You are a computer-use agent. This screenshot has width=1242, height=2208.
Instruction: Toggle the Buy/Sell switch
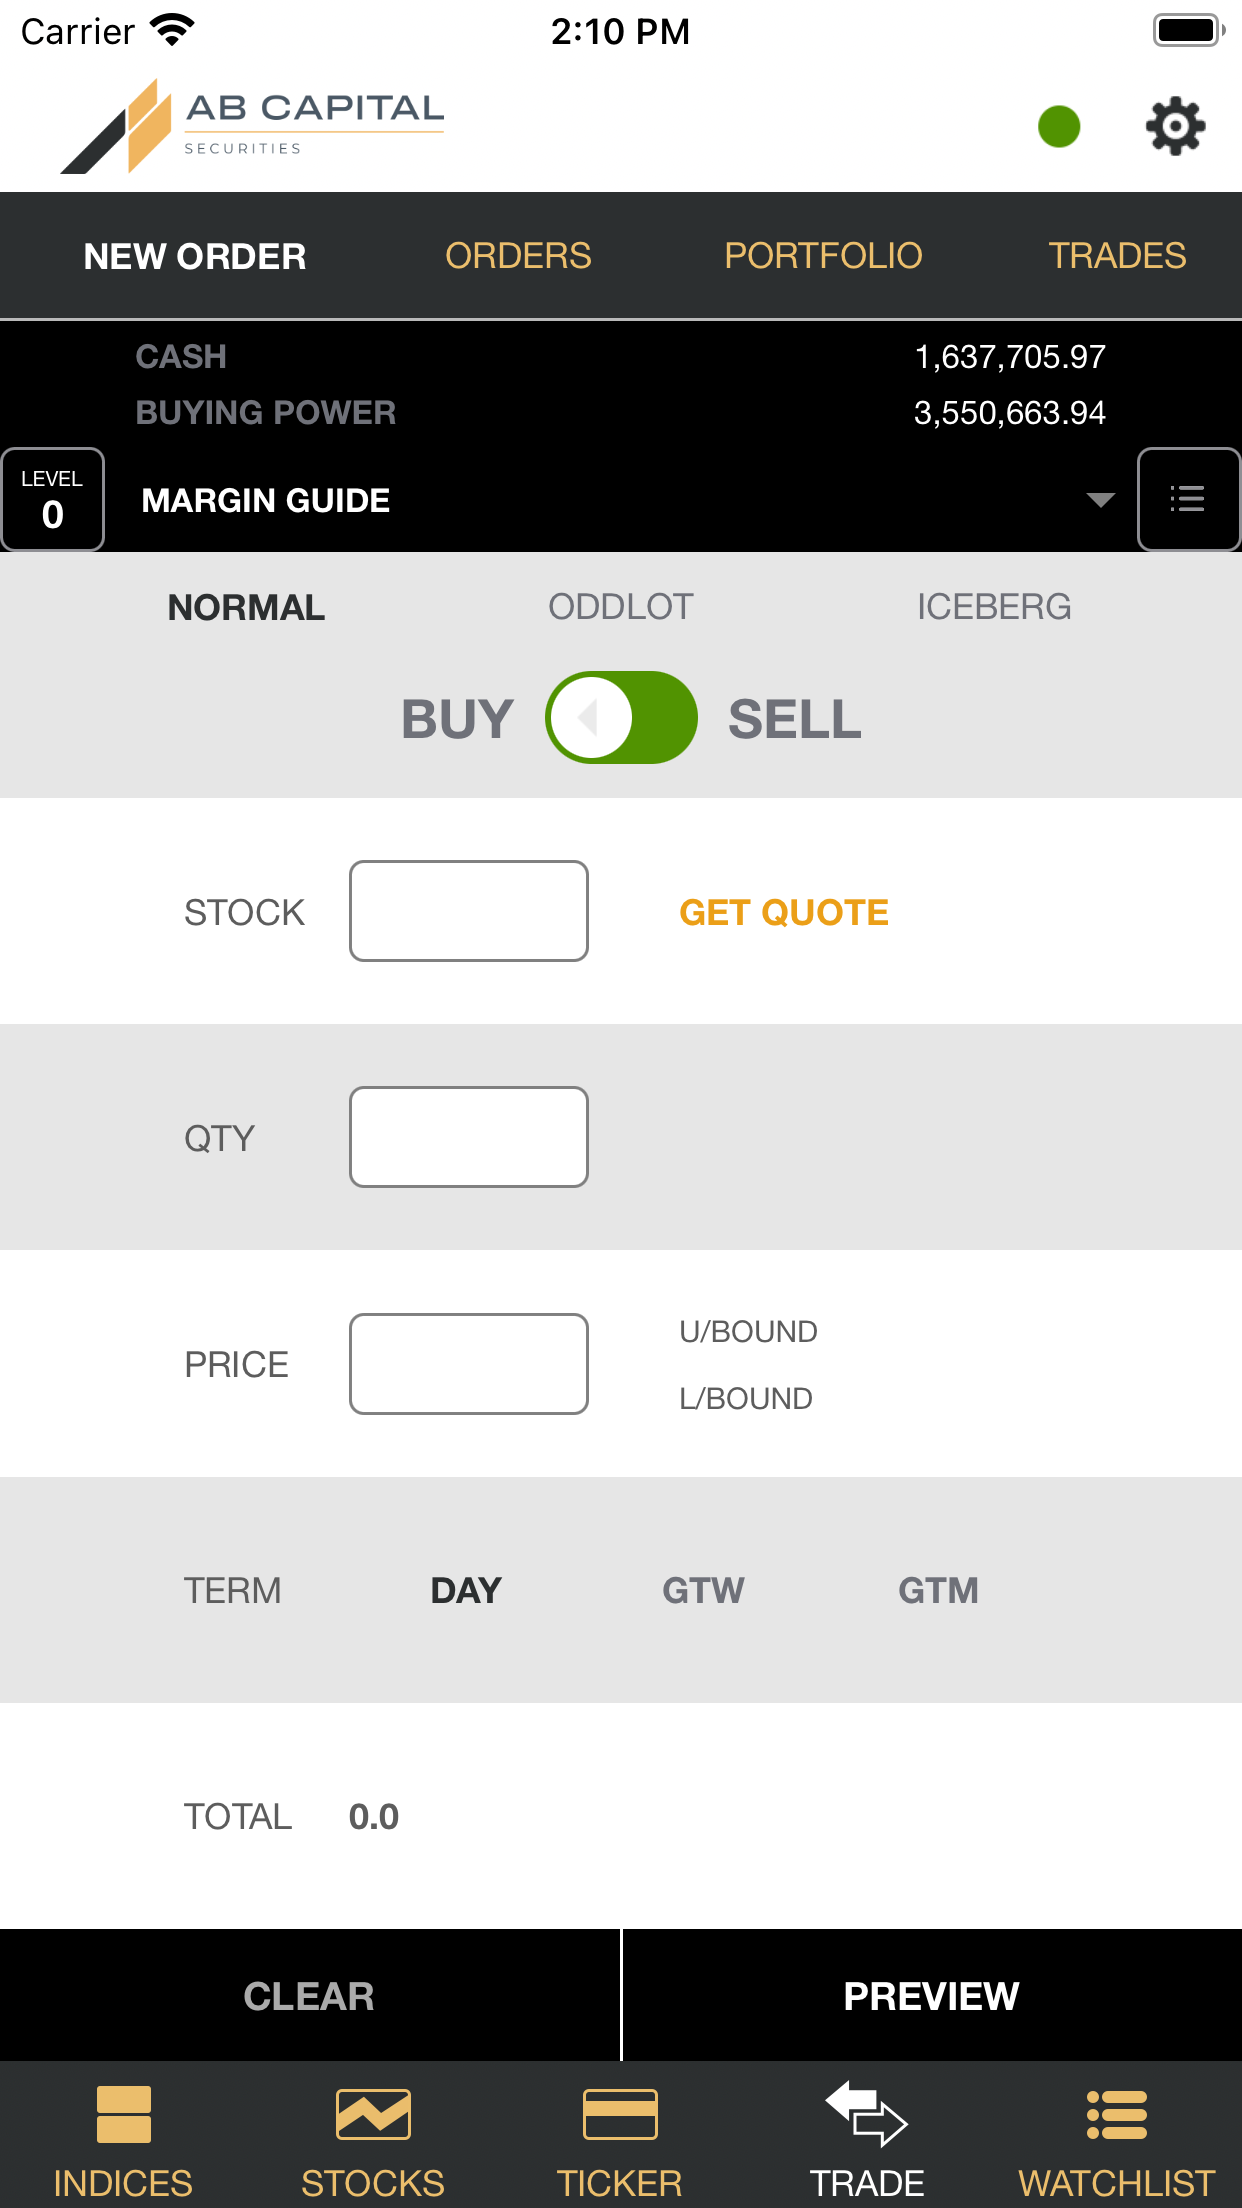(621, 718)
